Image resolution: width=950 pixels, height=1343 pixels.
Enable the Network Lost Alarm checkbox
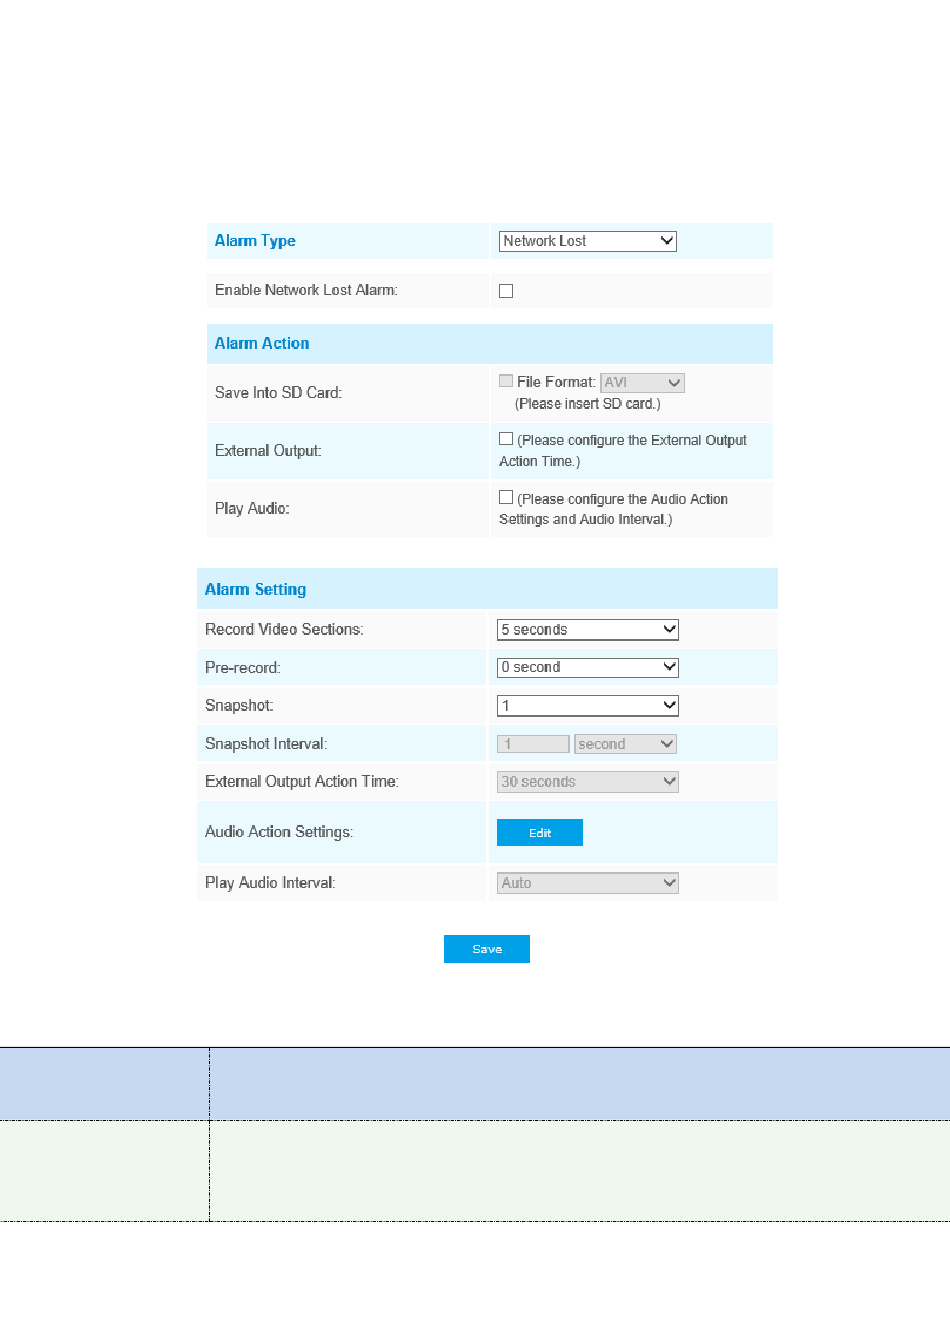coord(506,291)
